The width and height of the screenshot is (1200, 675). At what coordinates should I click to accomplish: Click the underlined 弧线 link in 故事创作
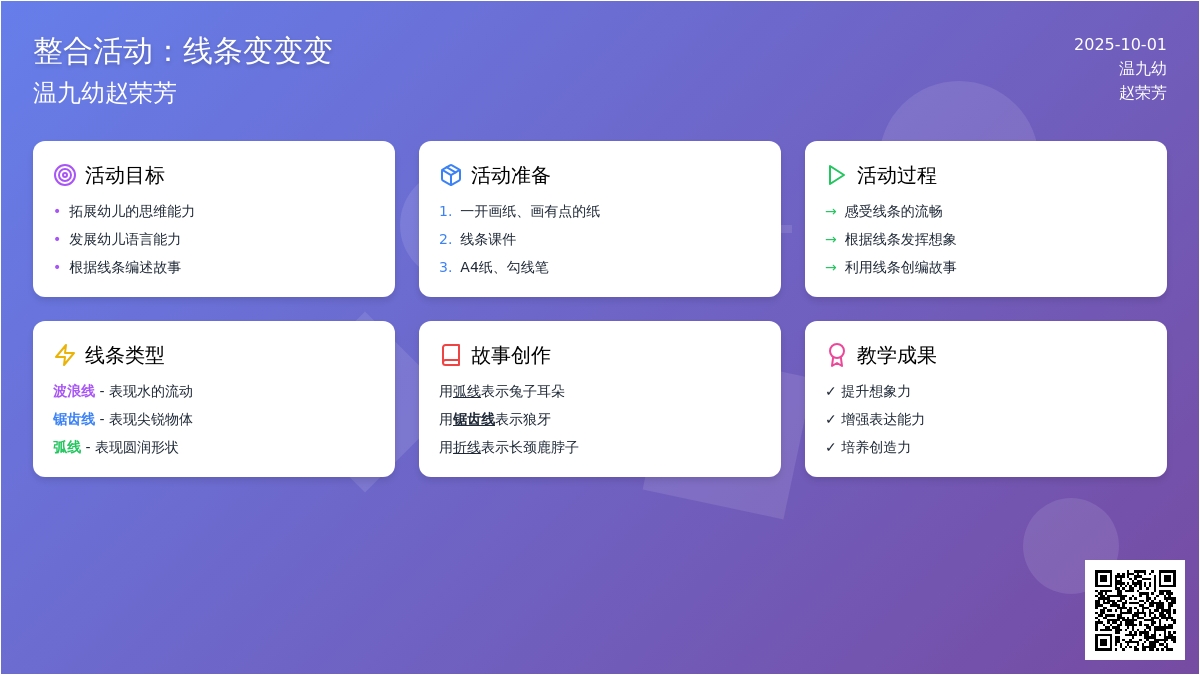coord(467,391)
